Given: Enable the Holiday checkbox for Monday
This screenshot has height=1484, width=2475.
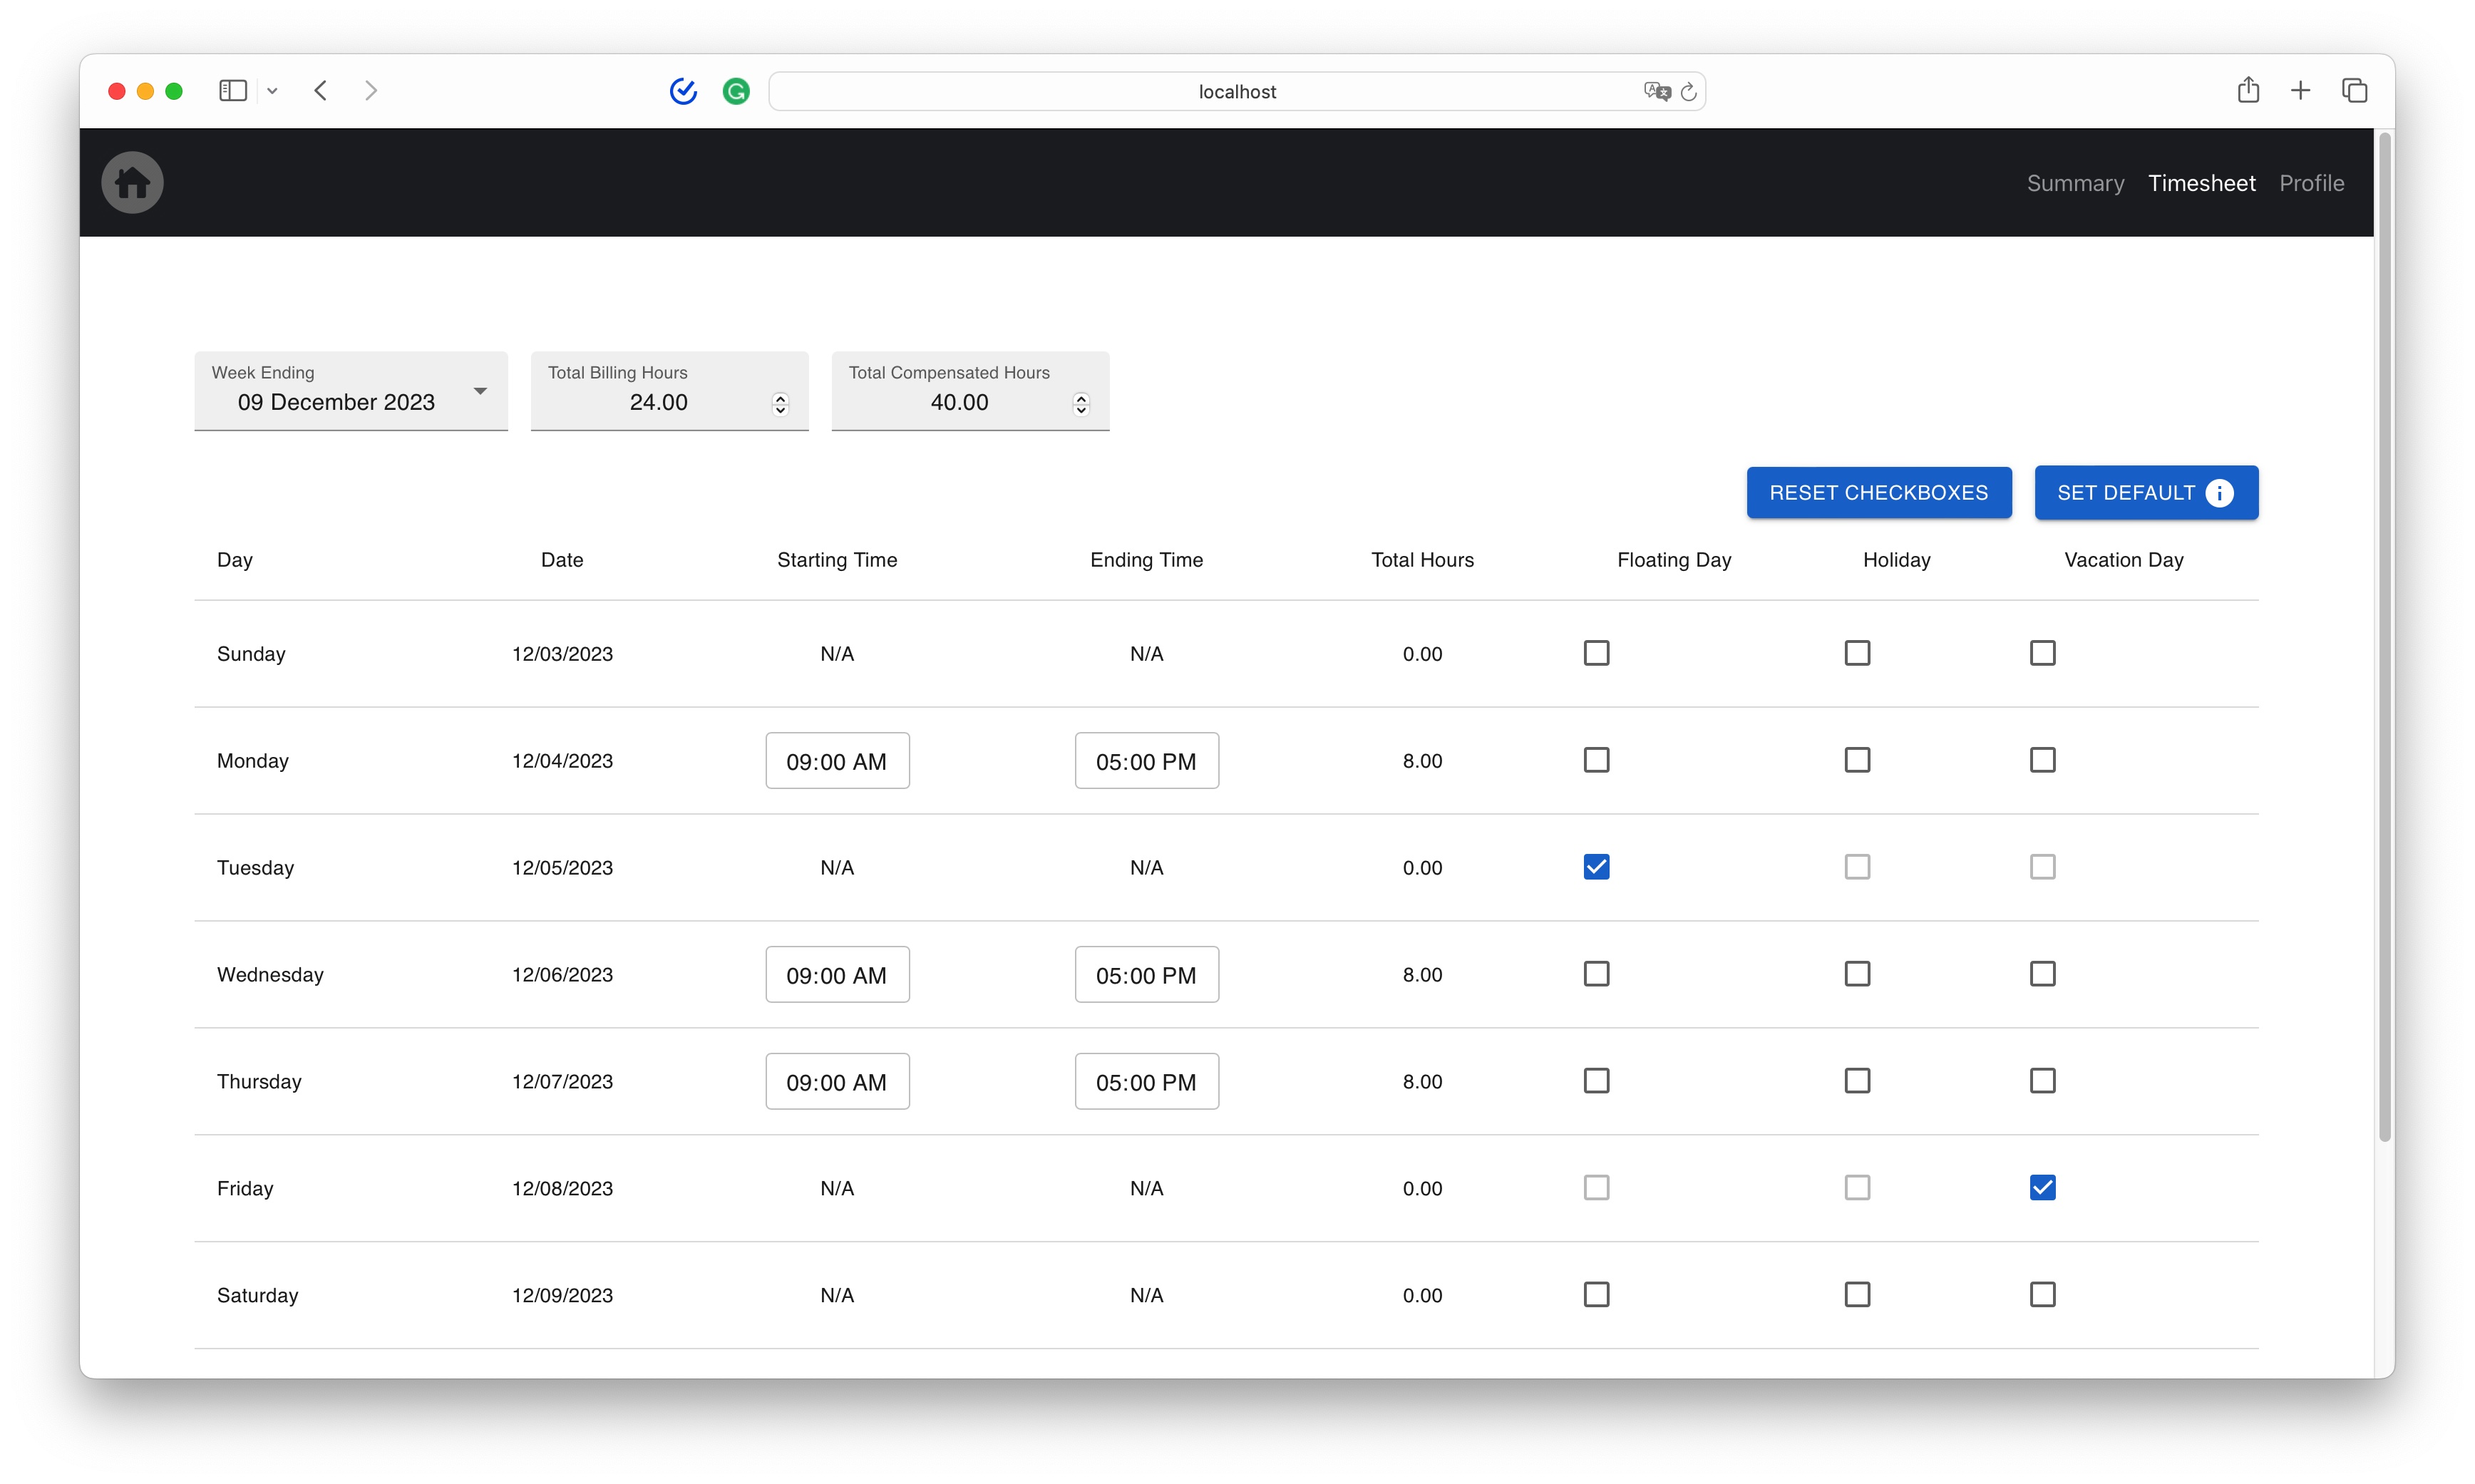Looking at the screenshot, I should click(x=1857, y=760).
